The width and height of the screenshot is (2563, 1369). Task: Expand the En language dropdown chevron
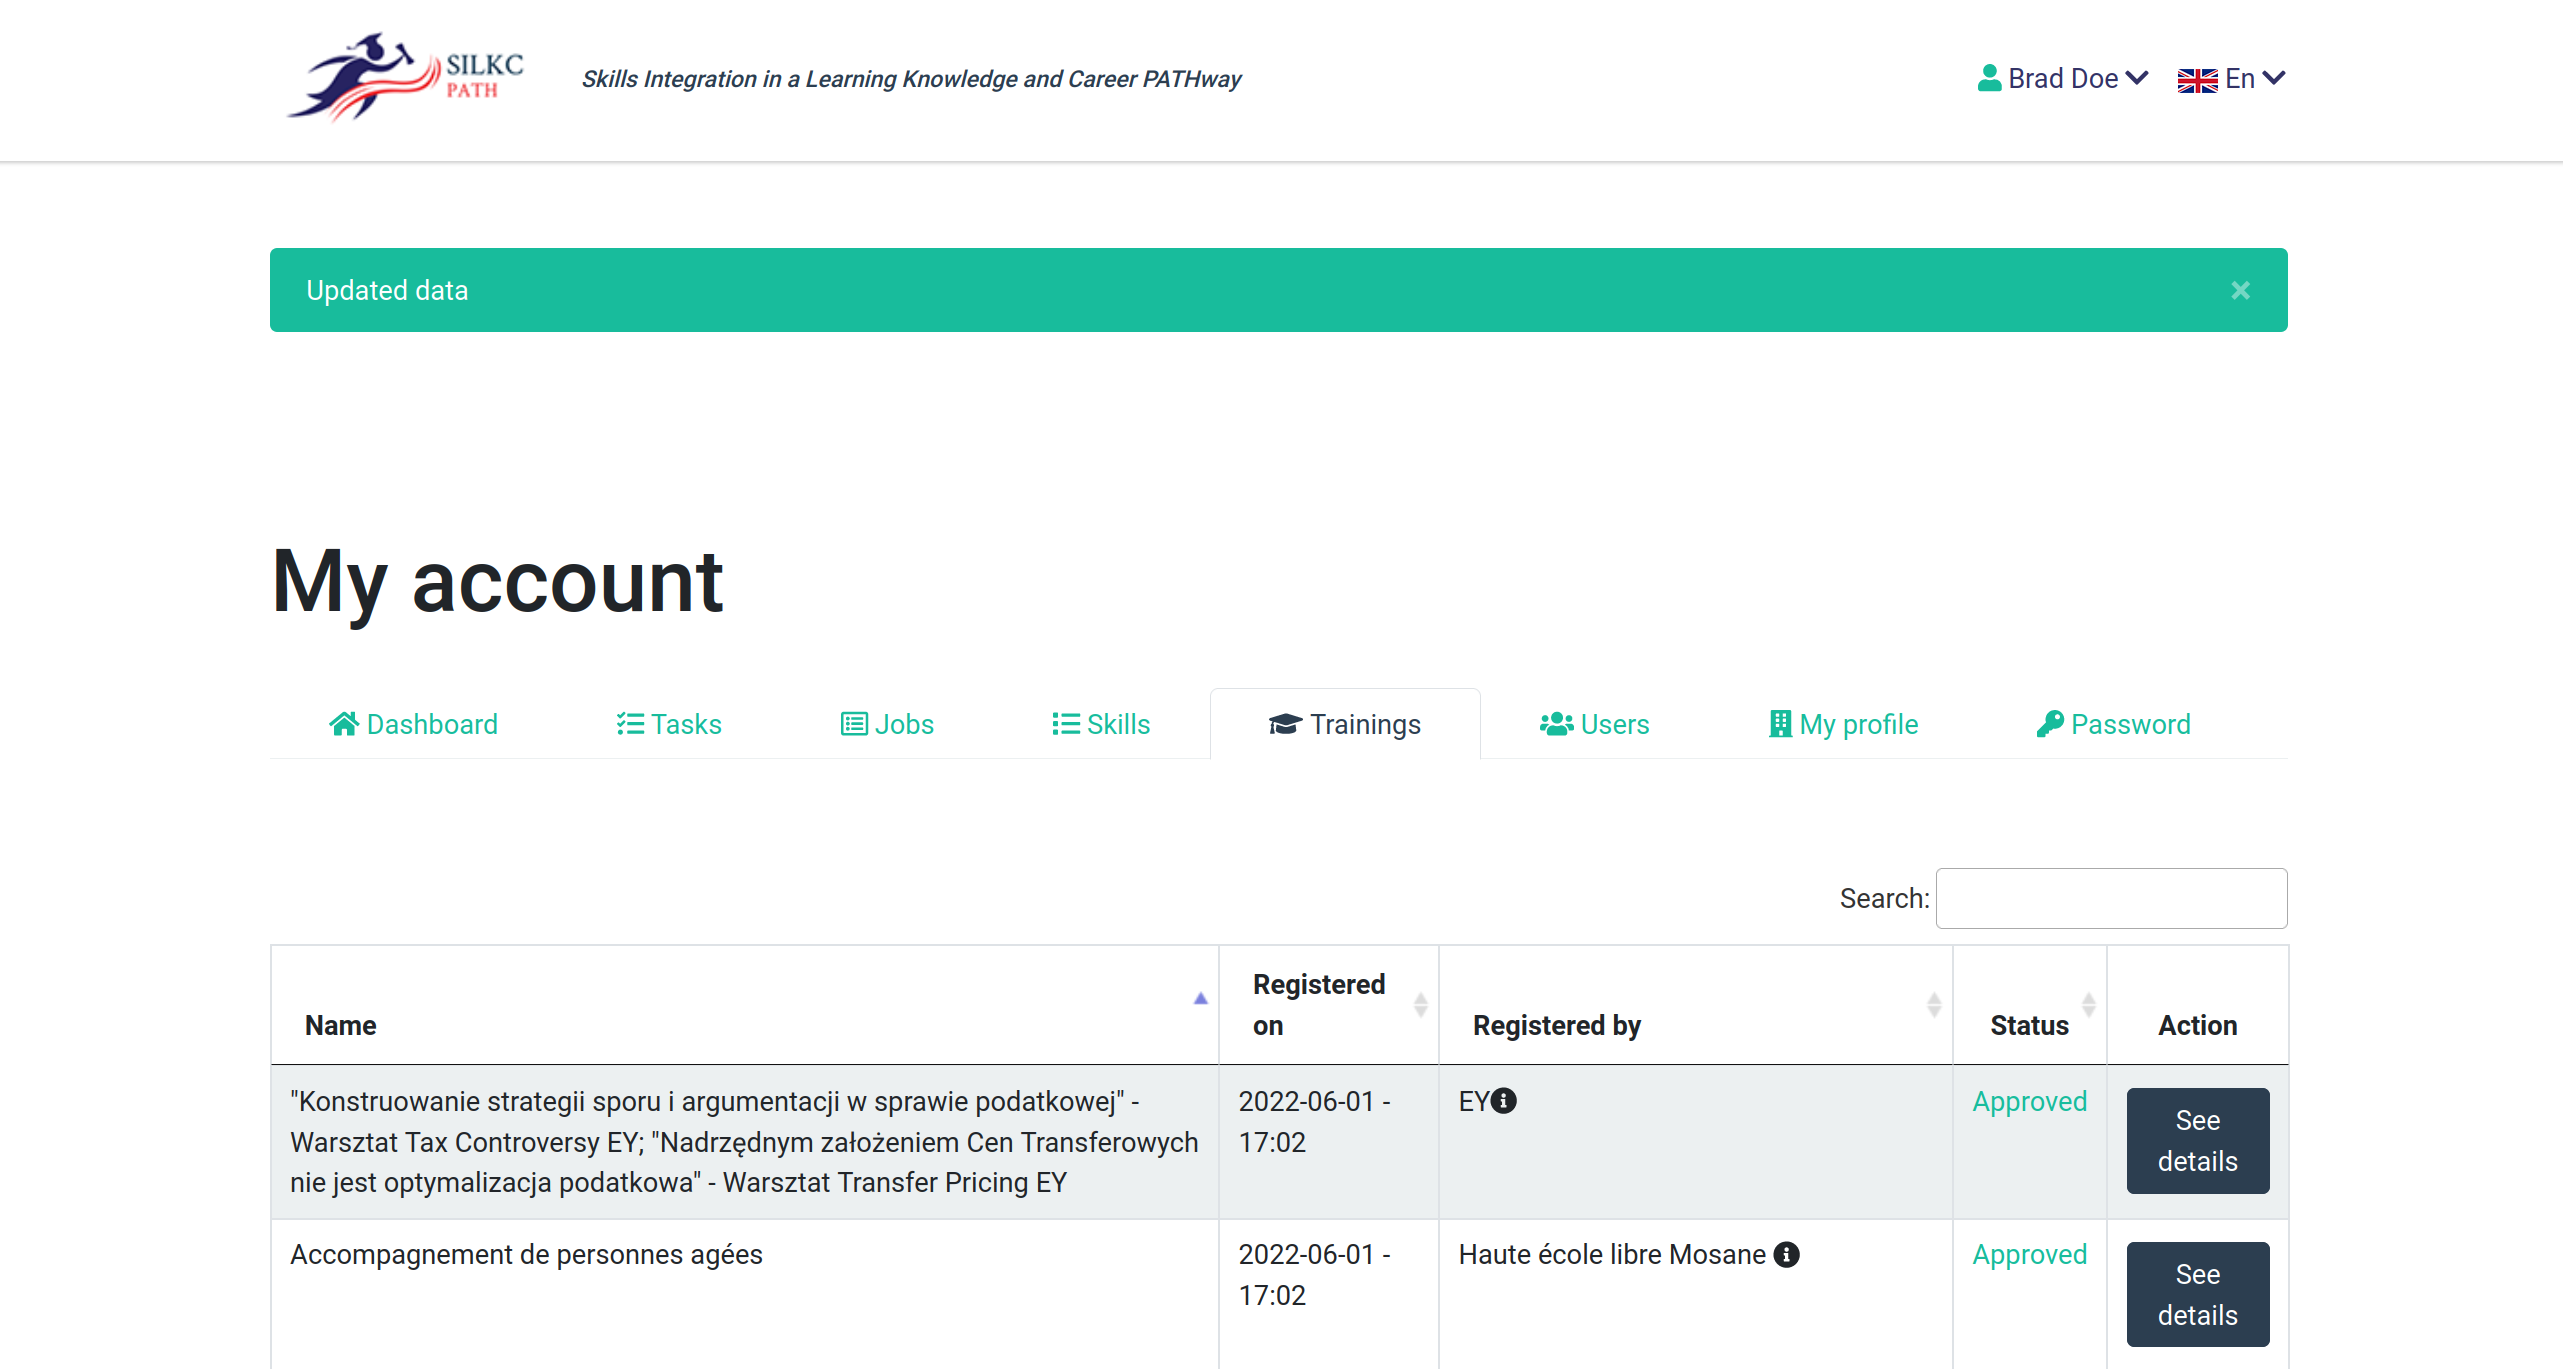coord(2273,78)
